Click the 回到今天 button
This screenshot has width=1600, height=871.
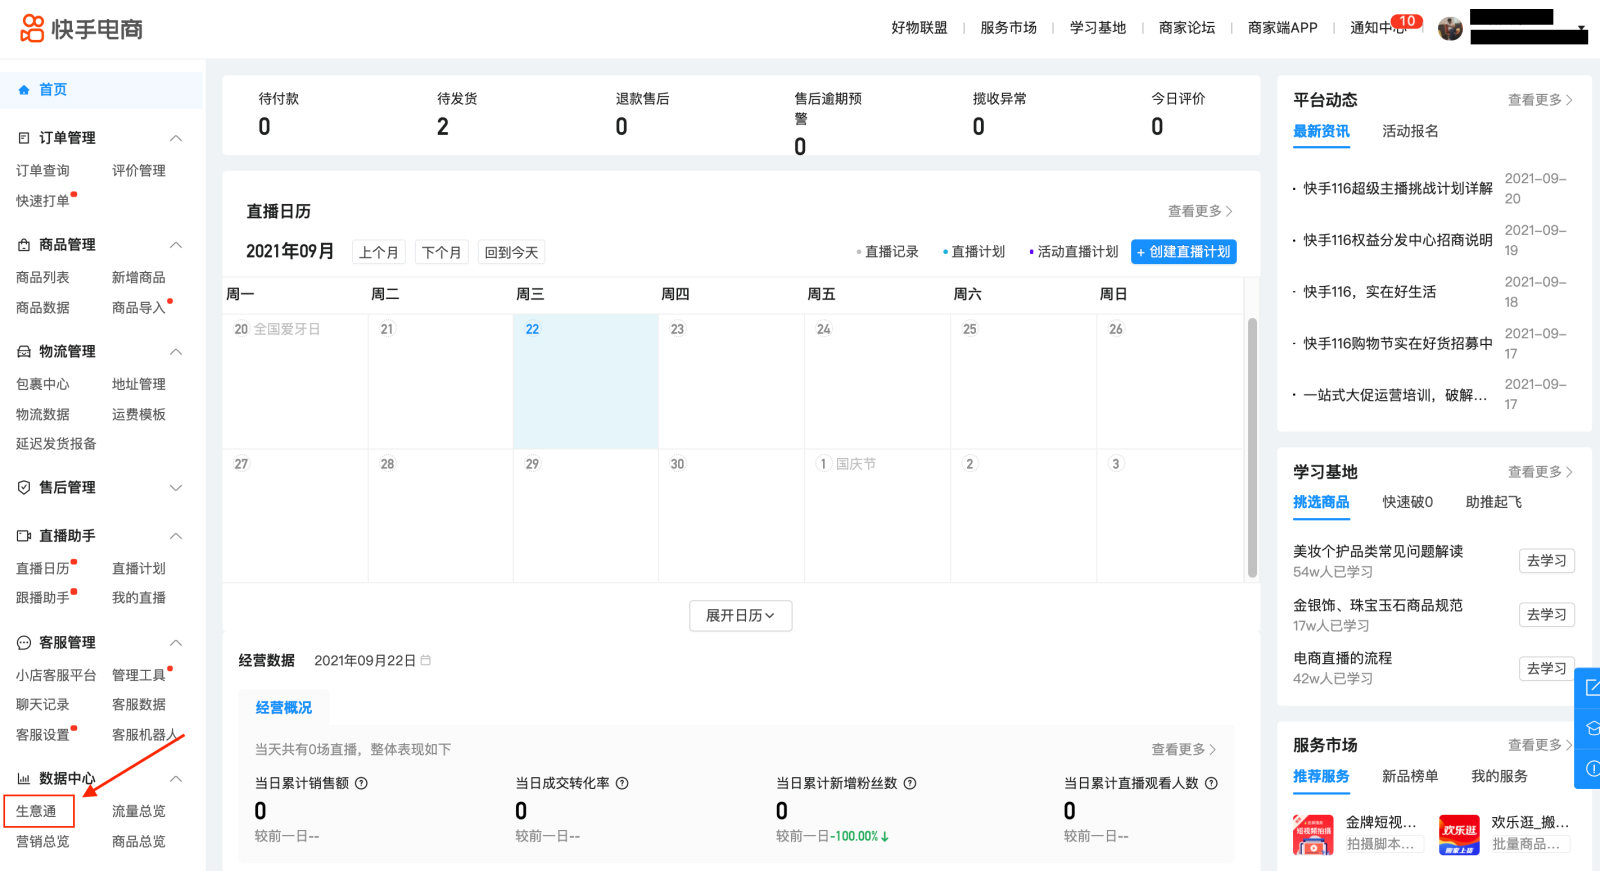[511, 252]
